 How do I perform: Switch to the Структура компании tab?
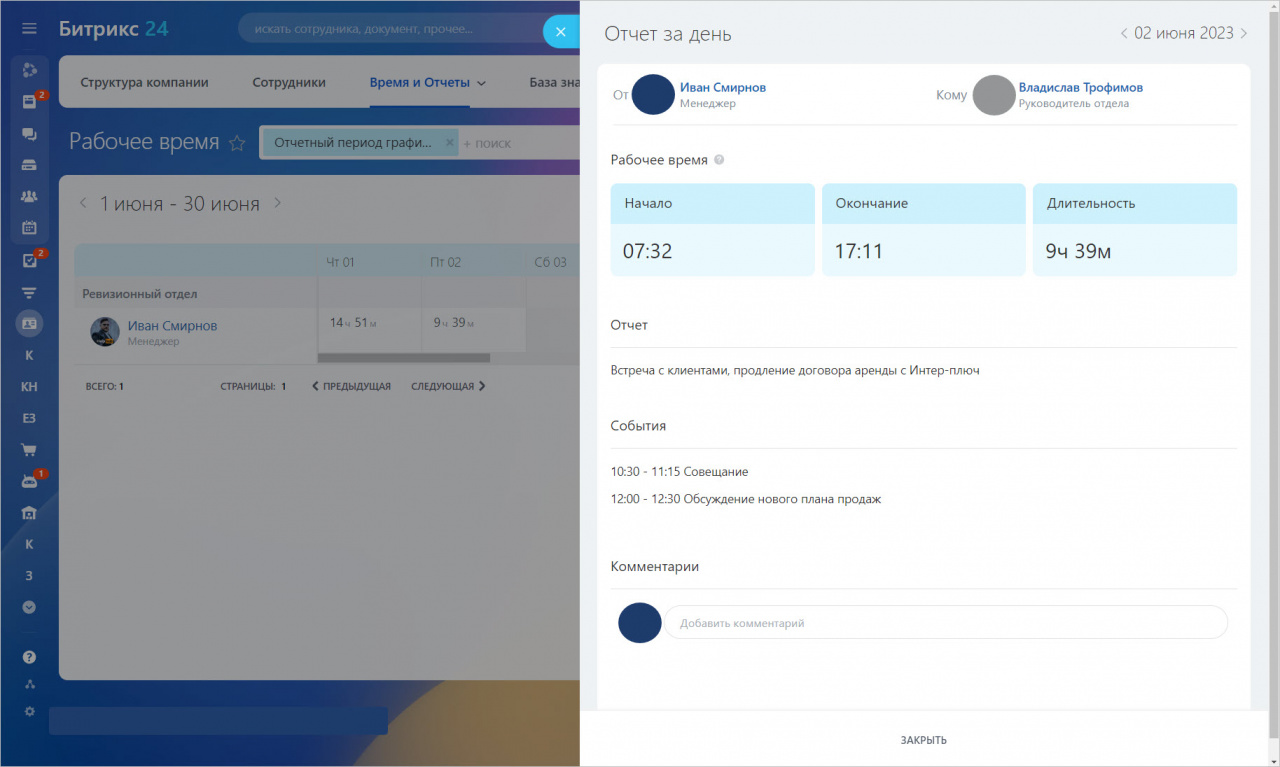point(144,83)
